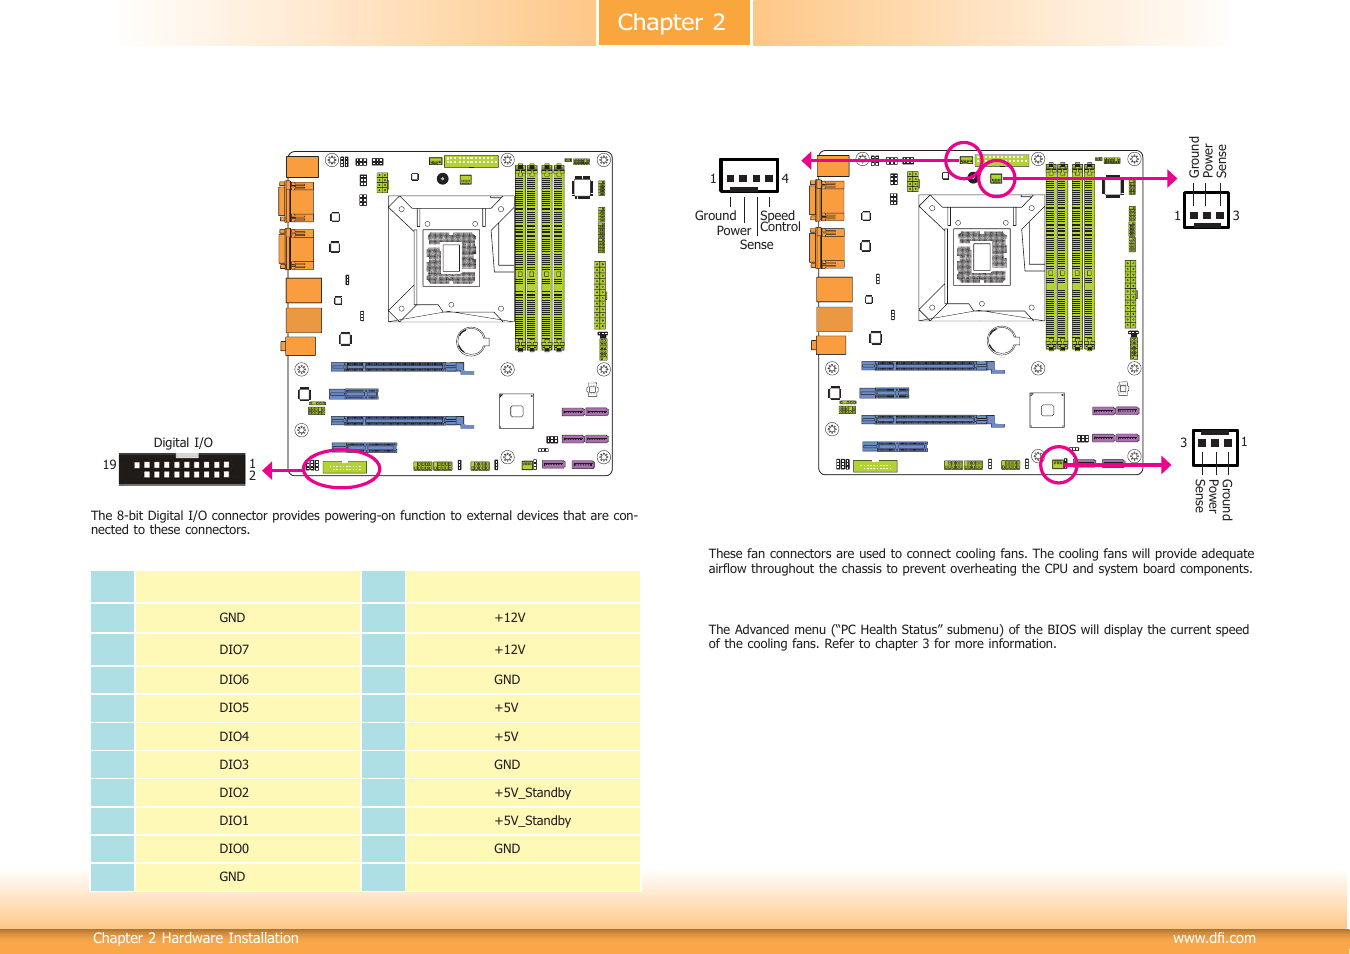Select 'Sense' label under 4-pin fan connector

click(756, 245)
